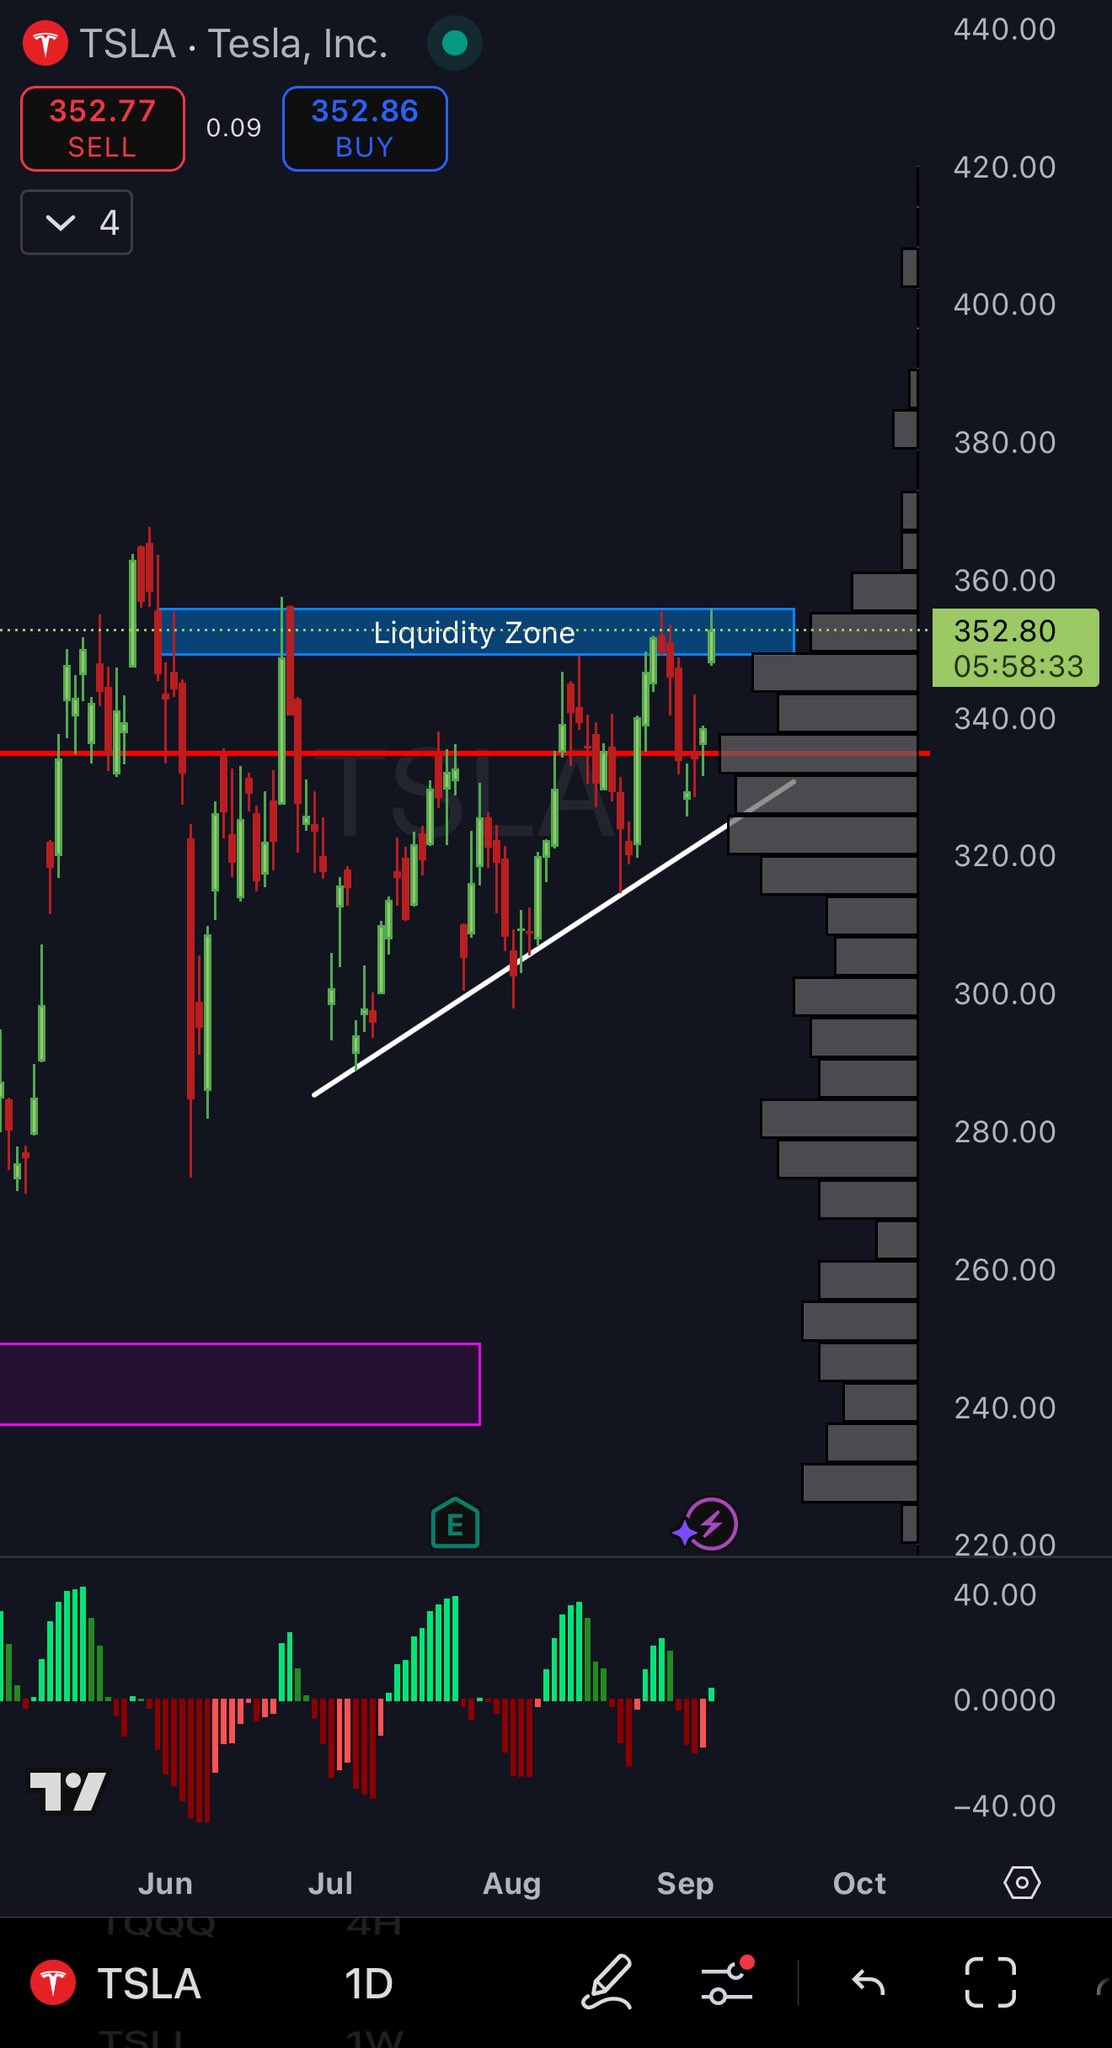Tap the 440.00 price axis label
Image resolution: width=1112 pixels, height=2048 pixels.
1005,29
